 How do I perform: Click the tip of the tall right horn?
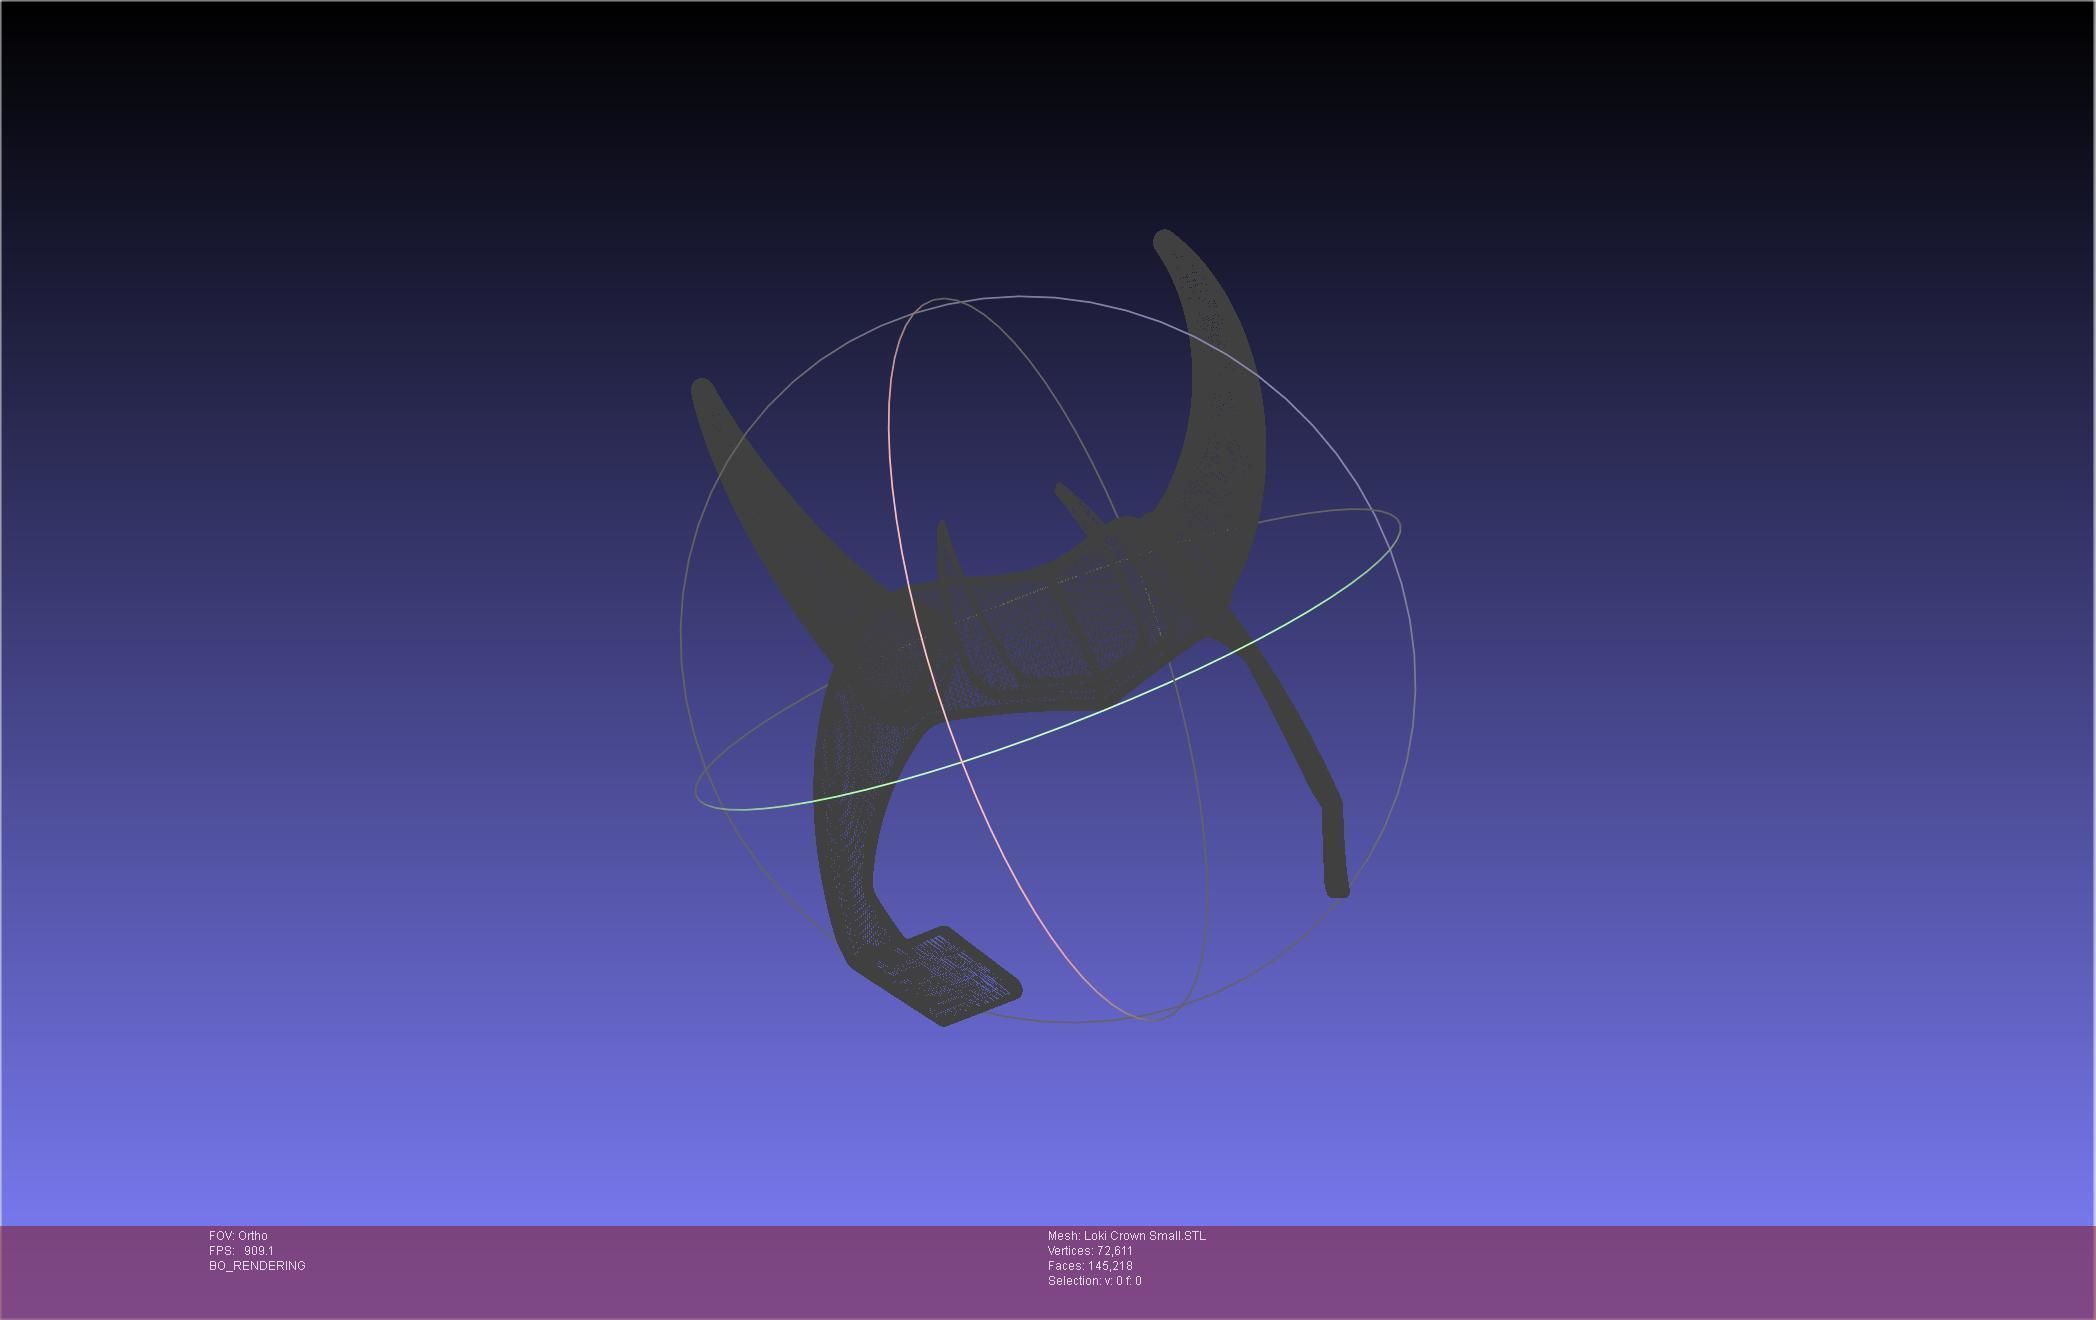click(1164, 239)
